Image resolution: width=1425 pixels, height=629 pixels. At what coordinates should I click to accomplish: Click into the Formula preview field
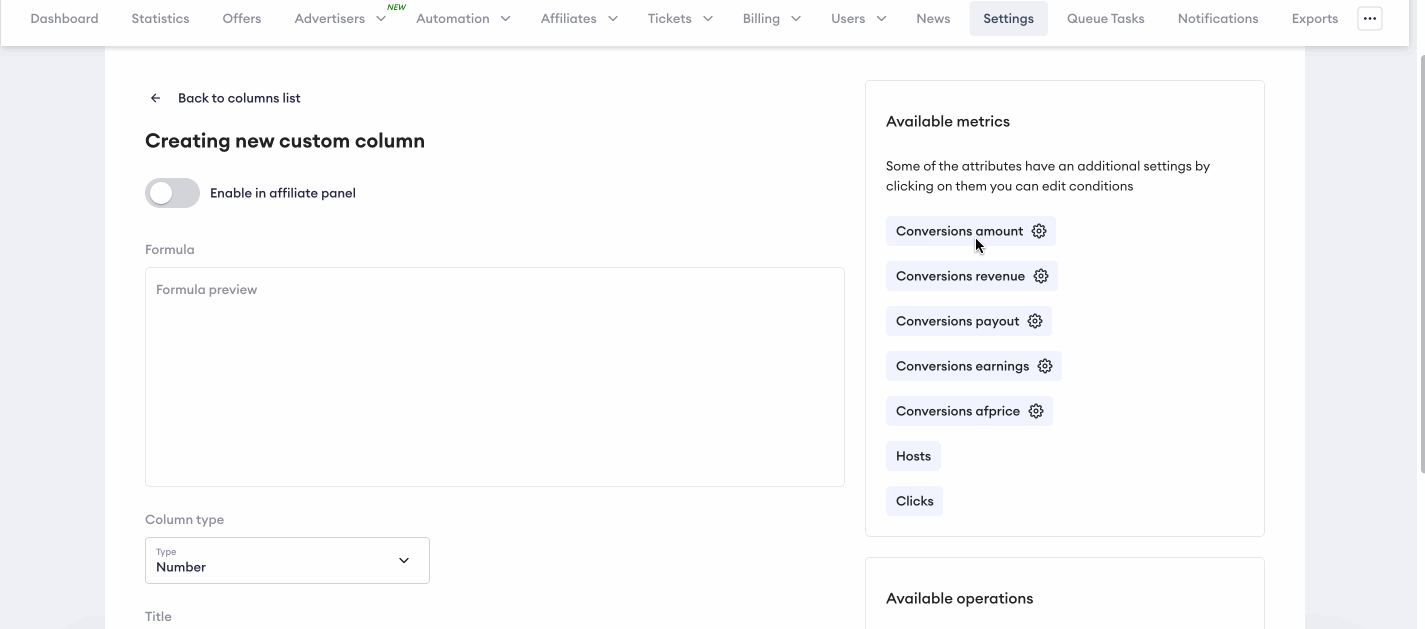click(494, 376)
